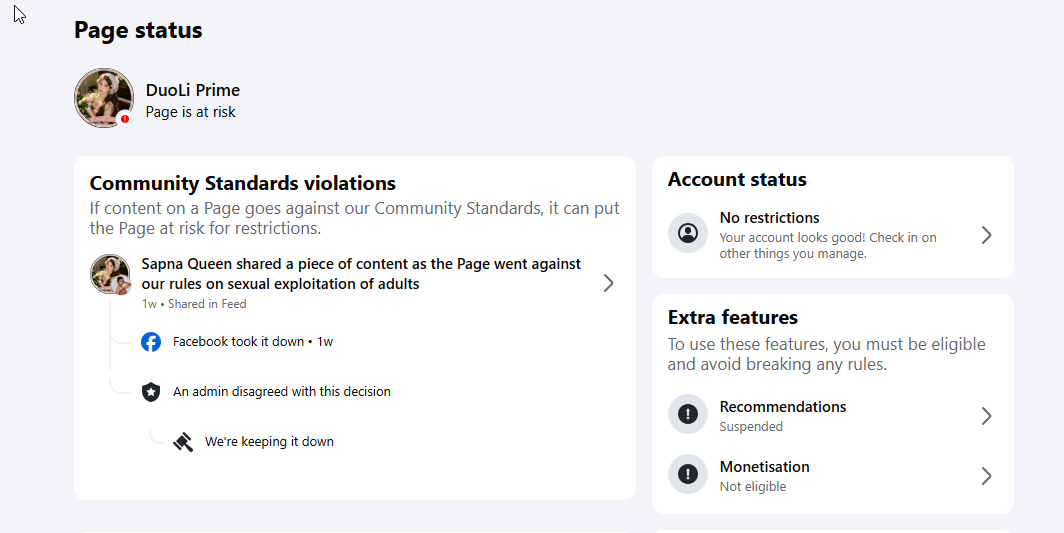Click An admin disagreed with this decision

282,392
